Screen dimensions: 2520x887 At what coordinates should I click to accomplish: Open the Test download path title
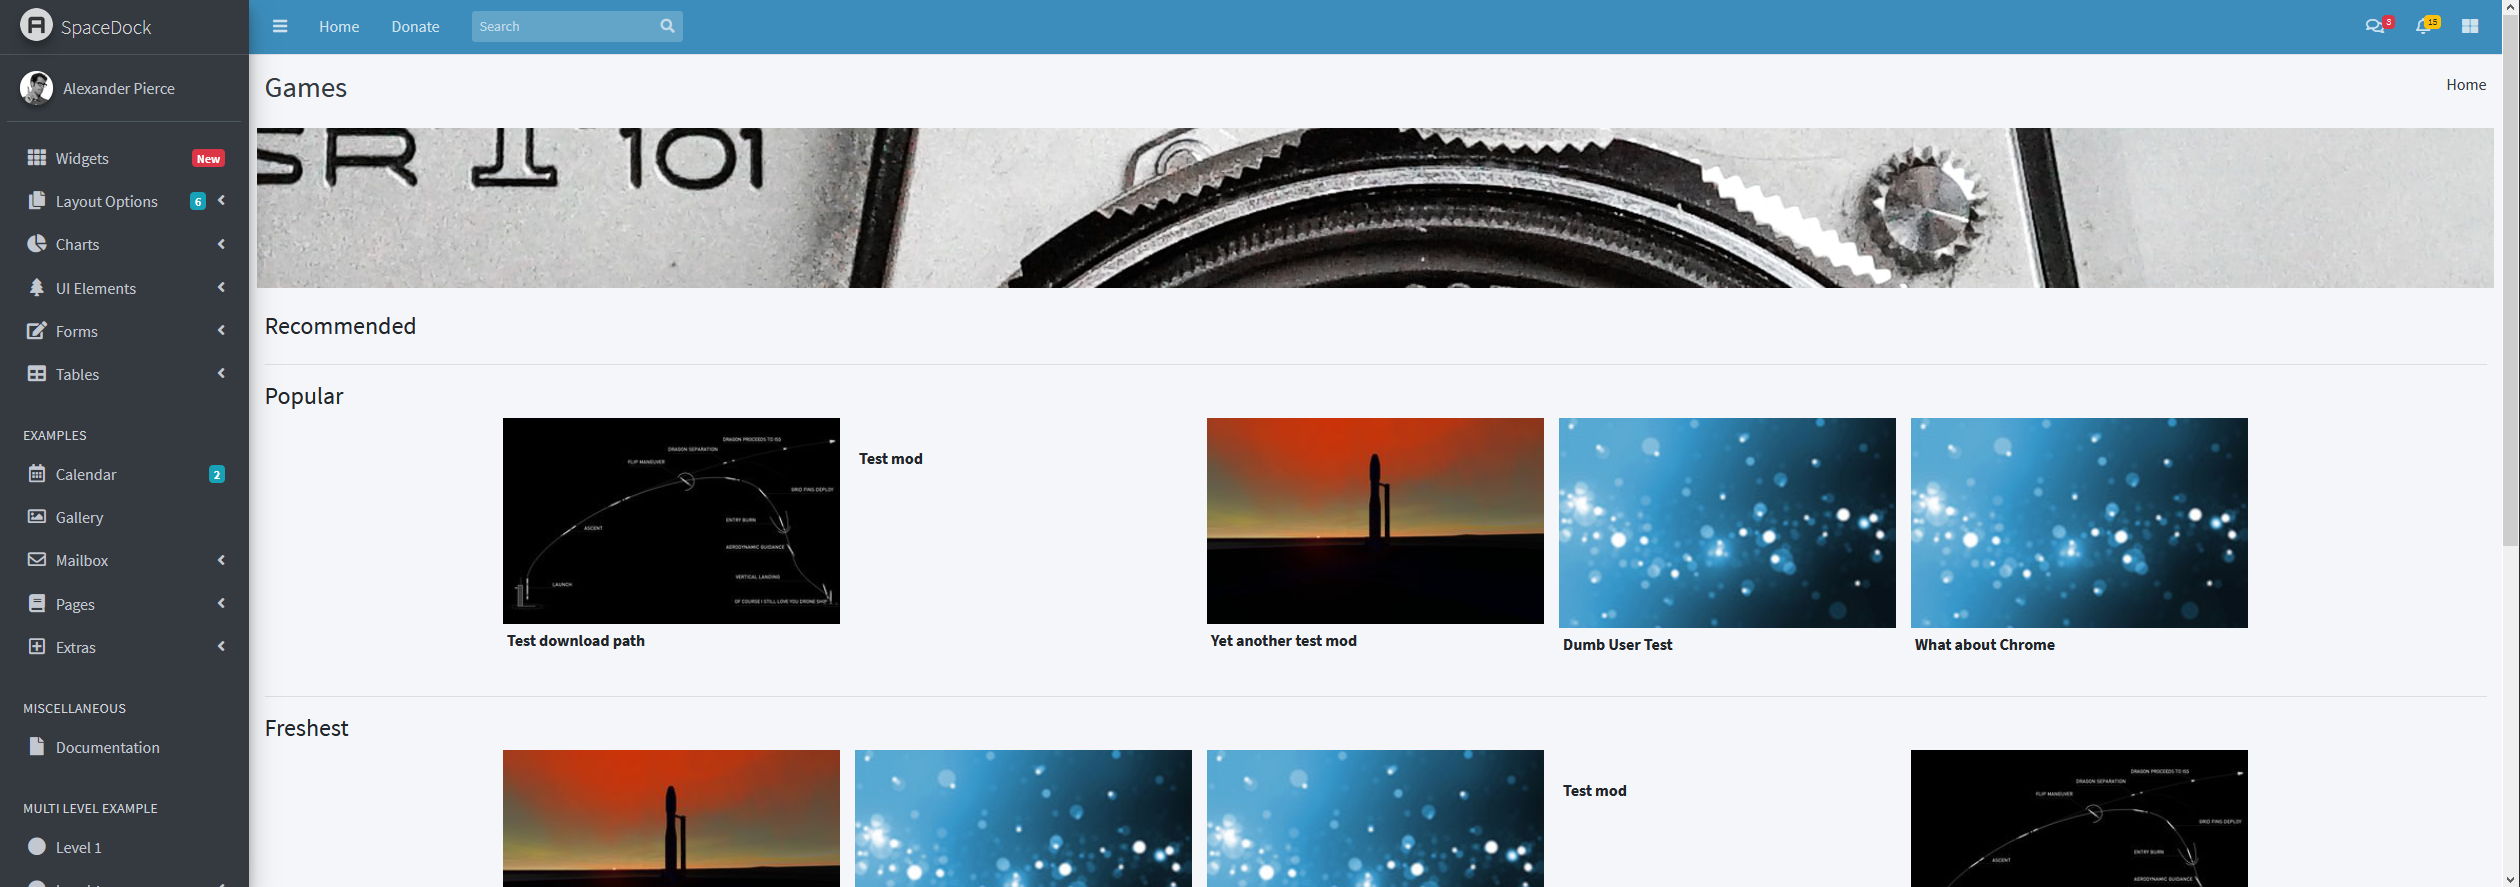pyautogui.click(x=576, y=640)
